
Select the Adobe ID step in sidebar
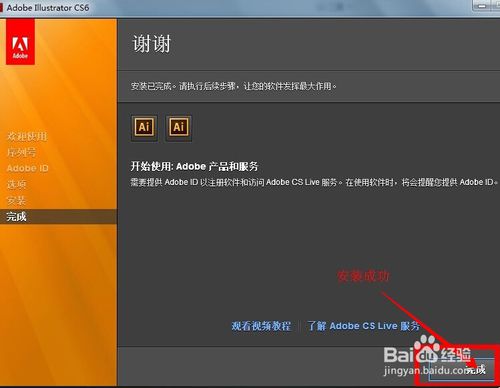[x=28, y=168]
